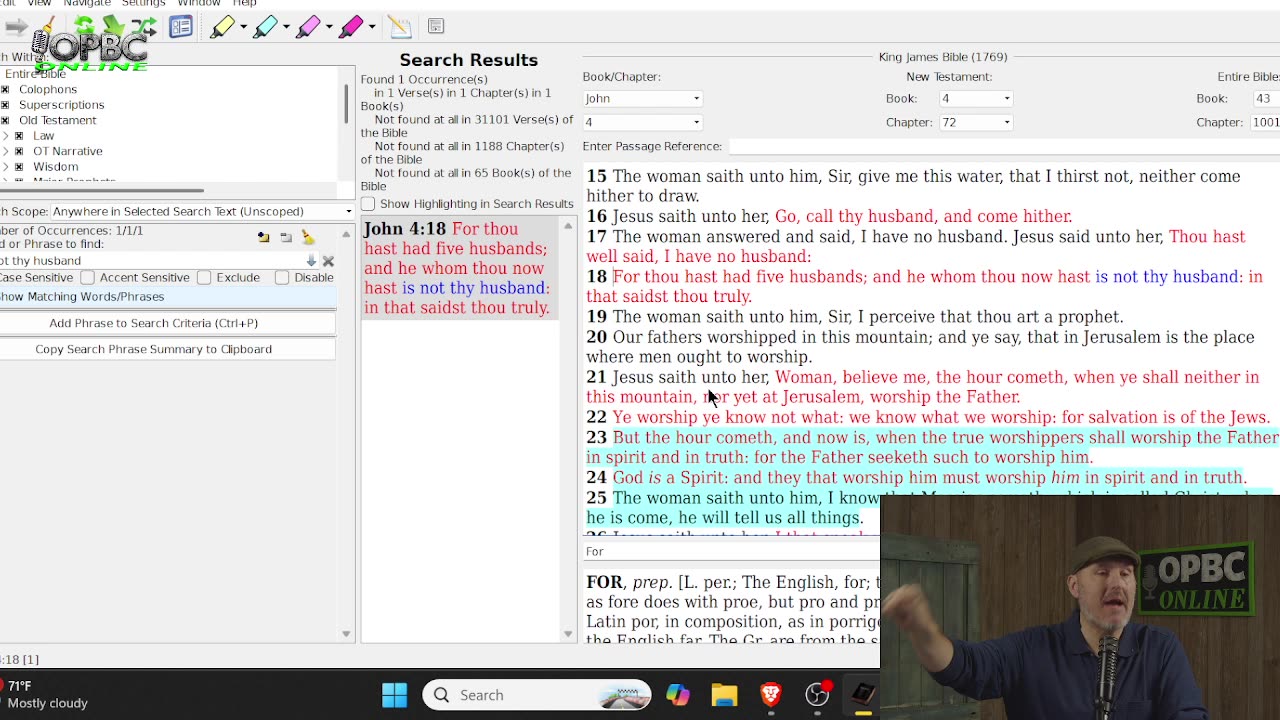This screenshot has height=720, width=1280.
Task: Open the Help menu
Action: [244, 3]
